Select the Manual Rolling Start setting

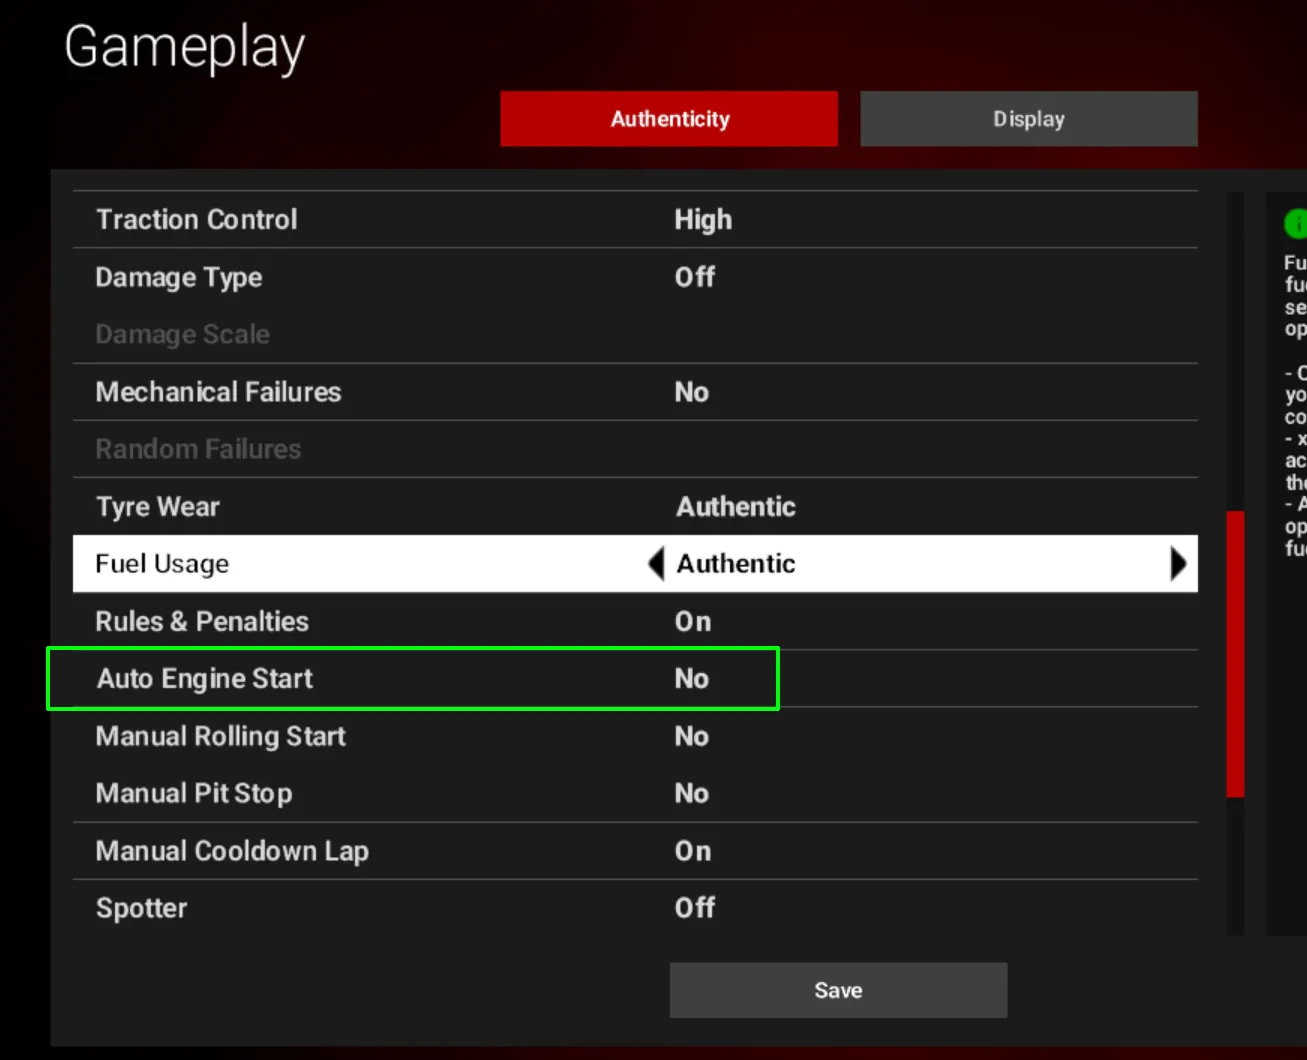coord(635,736)
